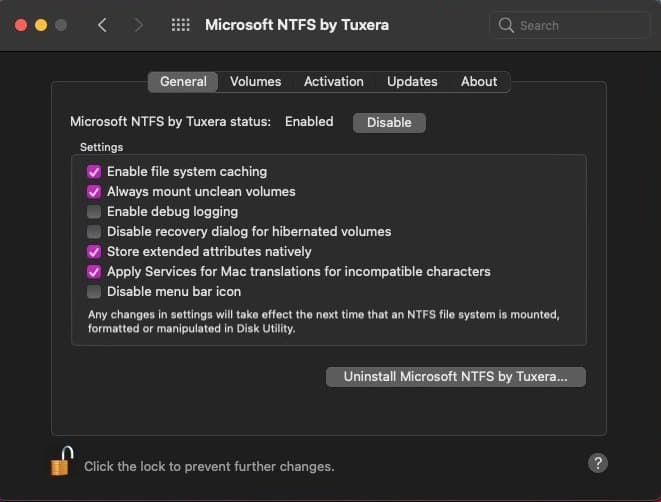Click into the Search field
The height and width of the screenshot is (502, 661).
570,25
